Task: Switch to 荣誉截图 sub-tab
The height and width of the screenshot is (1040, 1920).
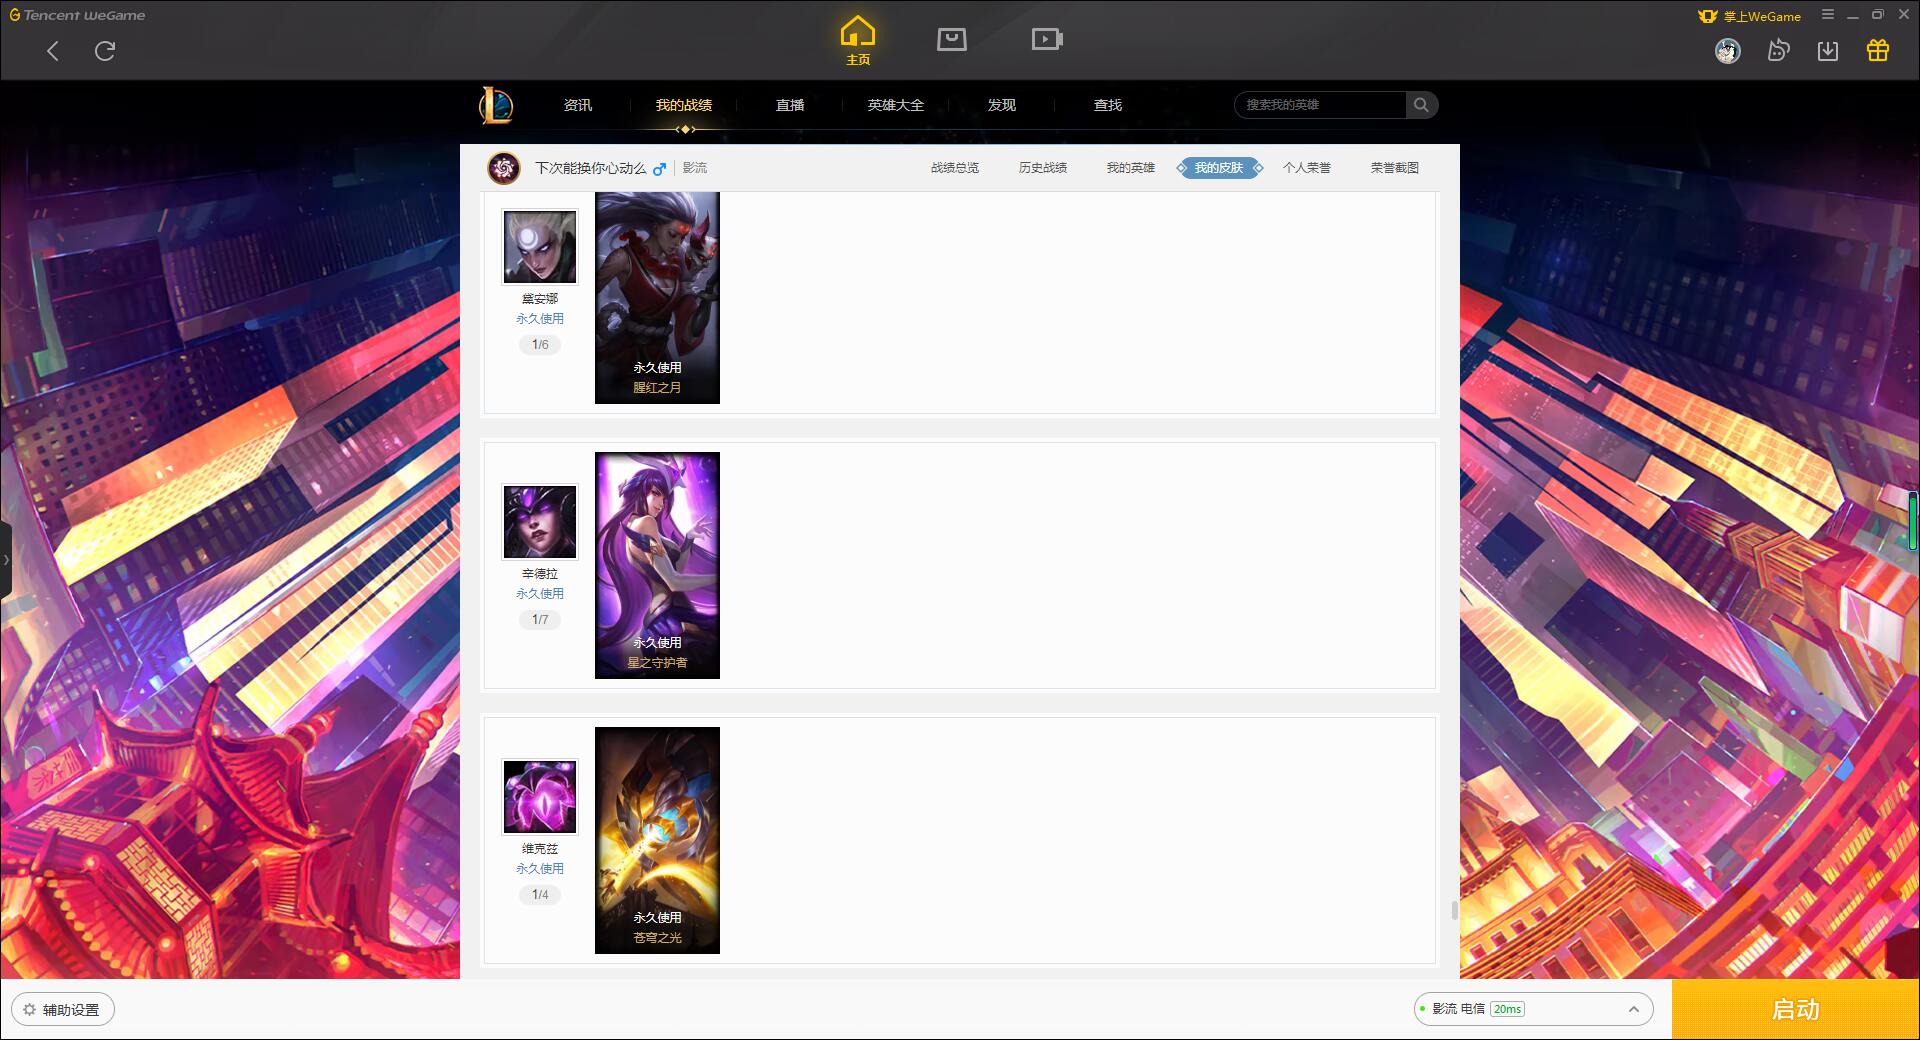Action: pos(1395,168)
